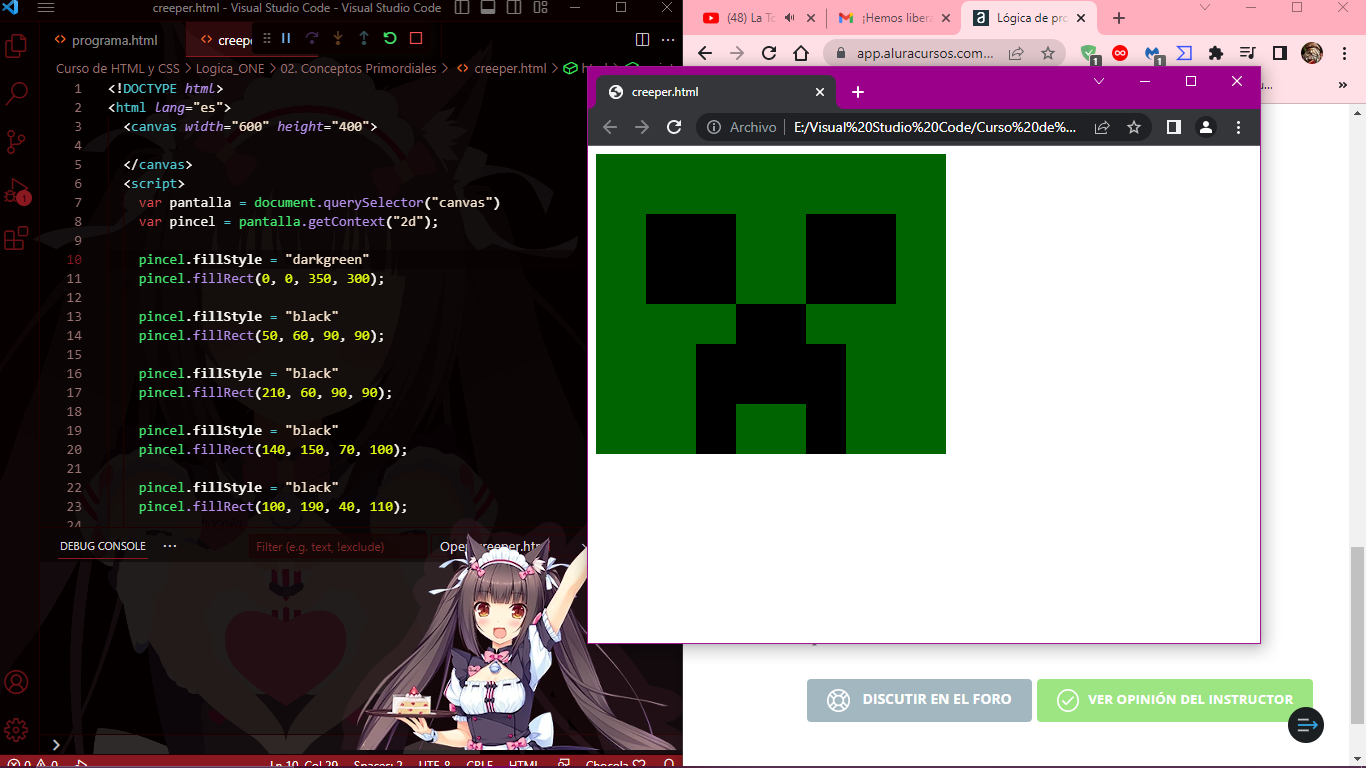This screenshot has width=1366, height=768.
Task: Click 'VER OPINIÓN DEL INSTRUCTOR' button
Action: coord(1175,700)
